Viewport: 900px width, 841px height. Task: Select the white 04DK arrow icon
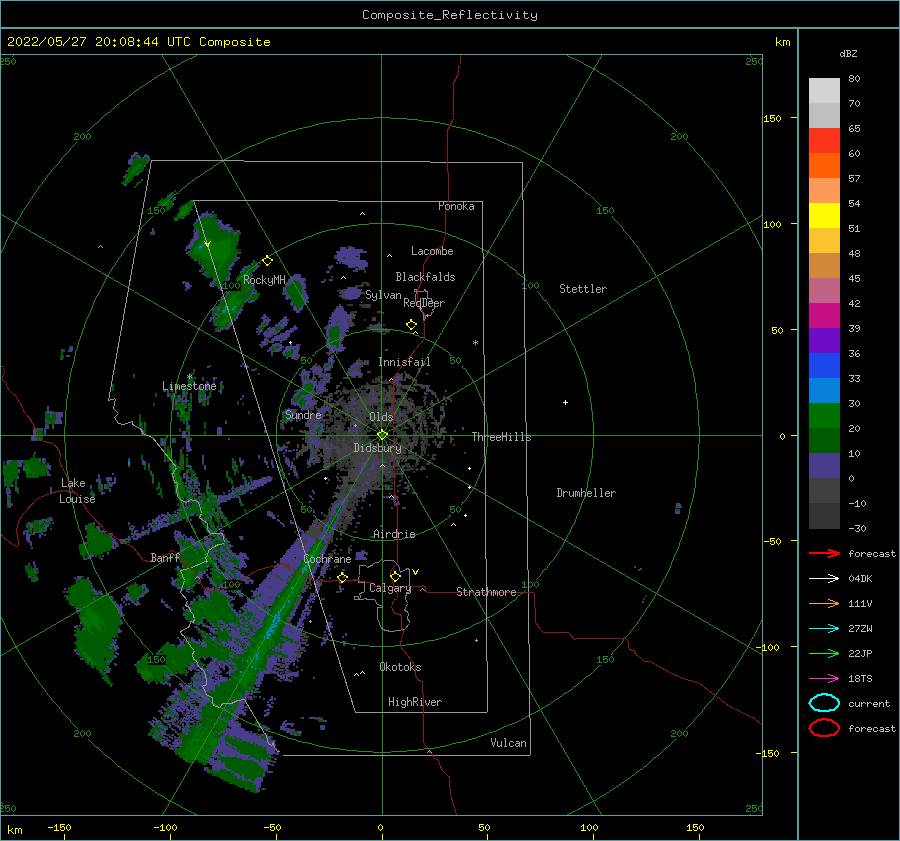tap(824, 578)
